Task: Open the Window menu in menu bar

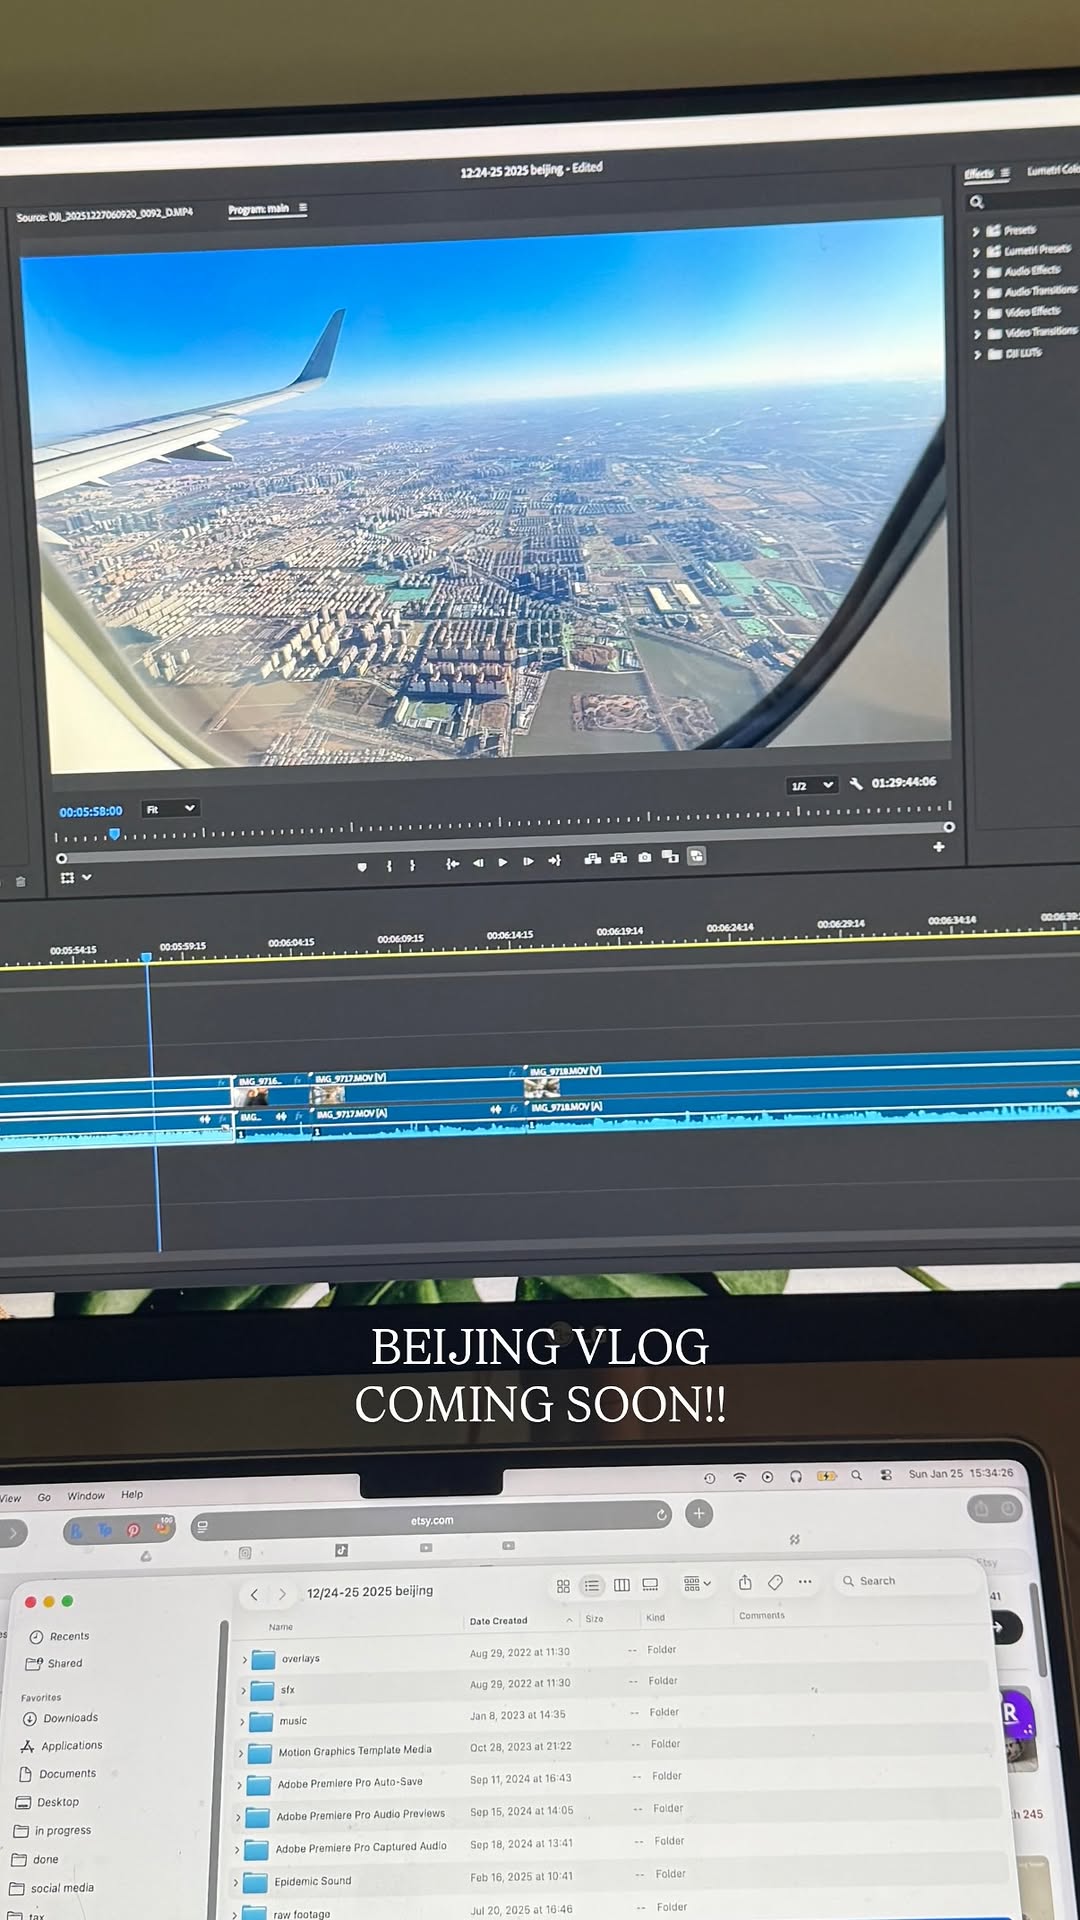Action: coord(86,1496)
